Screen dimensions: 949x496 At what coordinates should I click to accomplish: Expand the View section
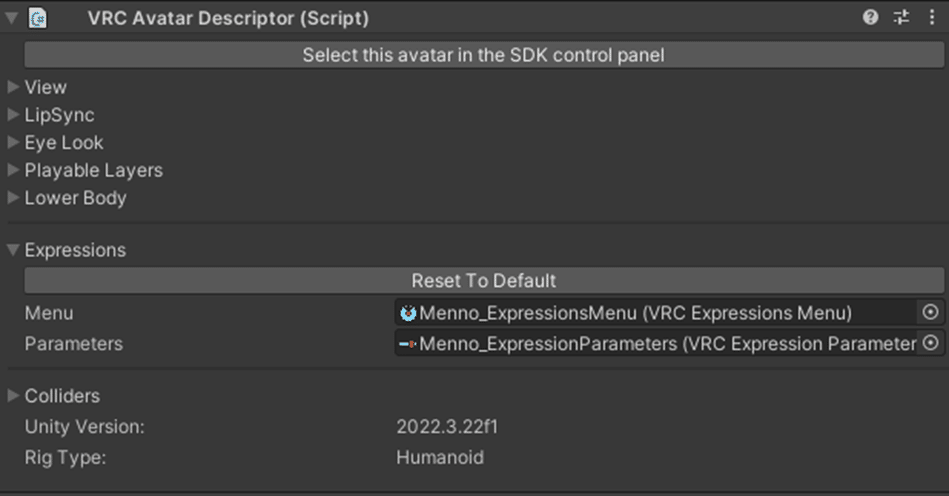point(13,87)
